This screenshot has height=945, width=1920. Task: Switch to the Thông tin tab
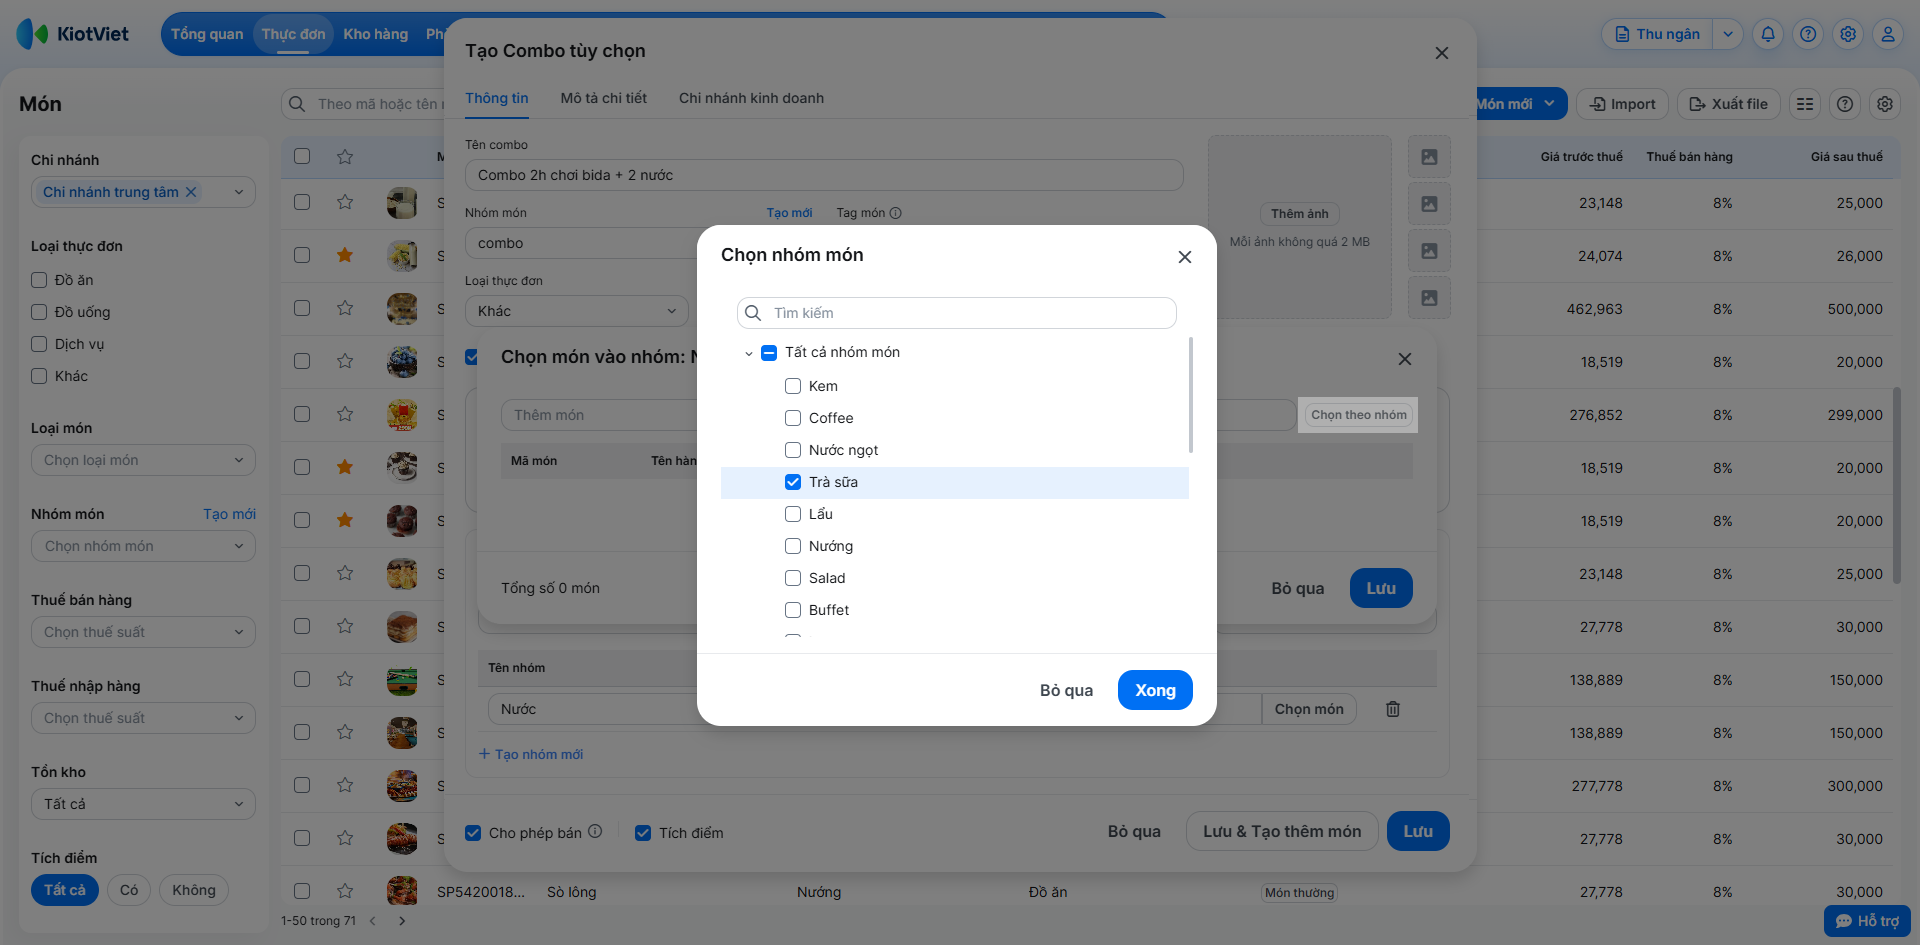(x=497, y=98)
